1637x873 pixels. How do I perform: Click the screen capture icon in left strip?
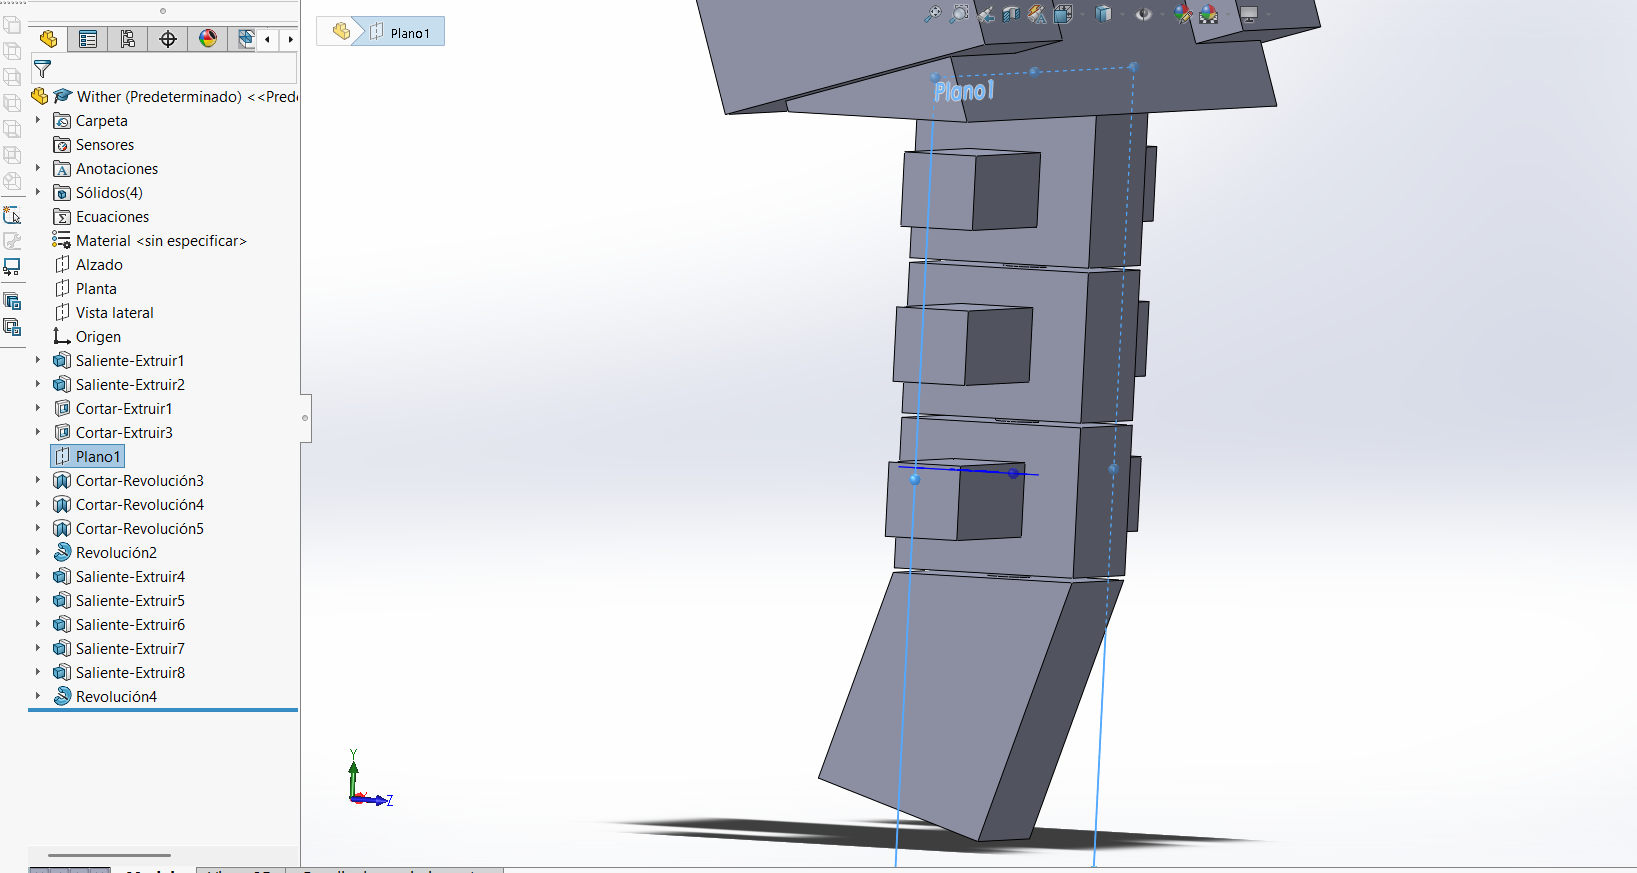pos(12,267)
